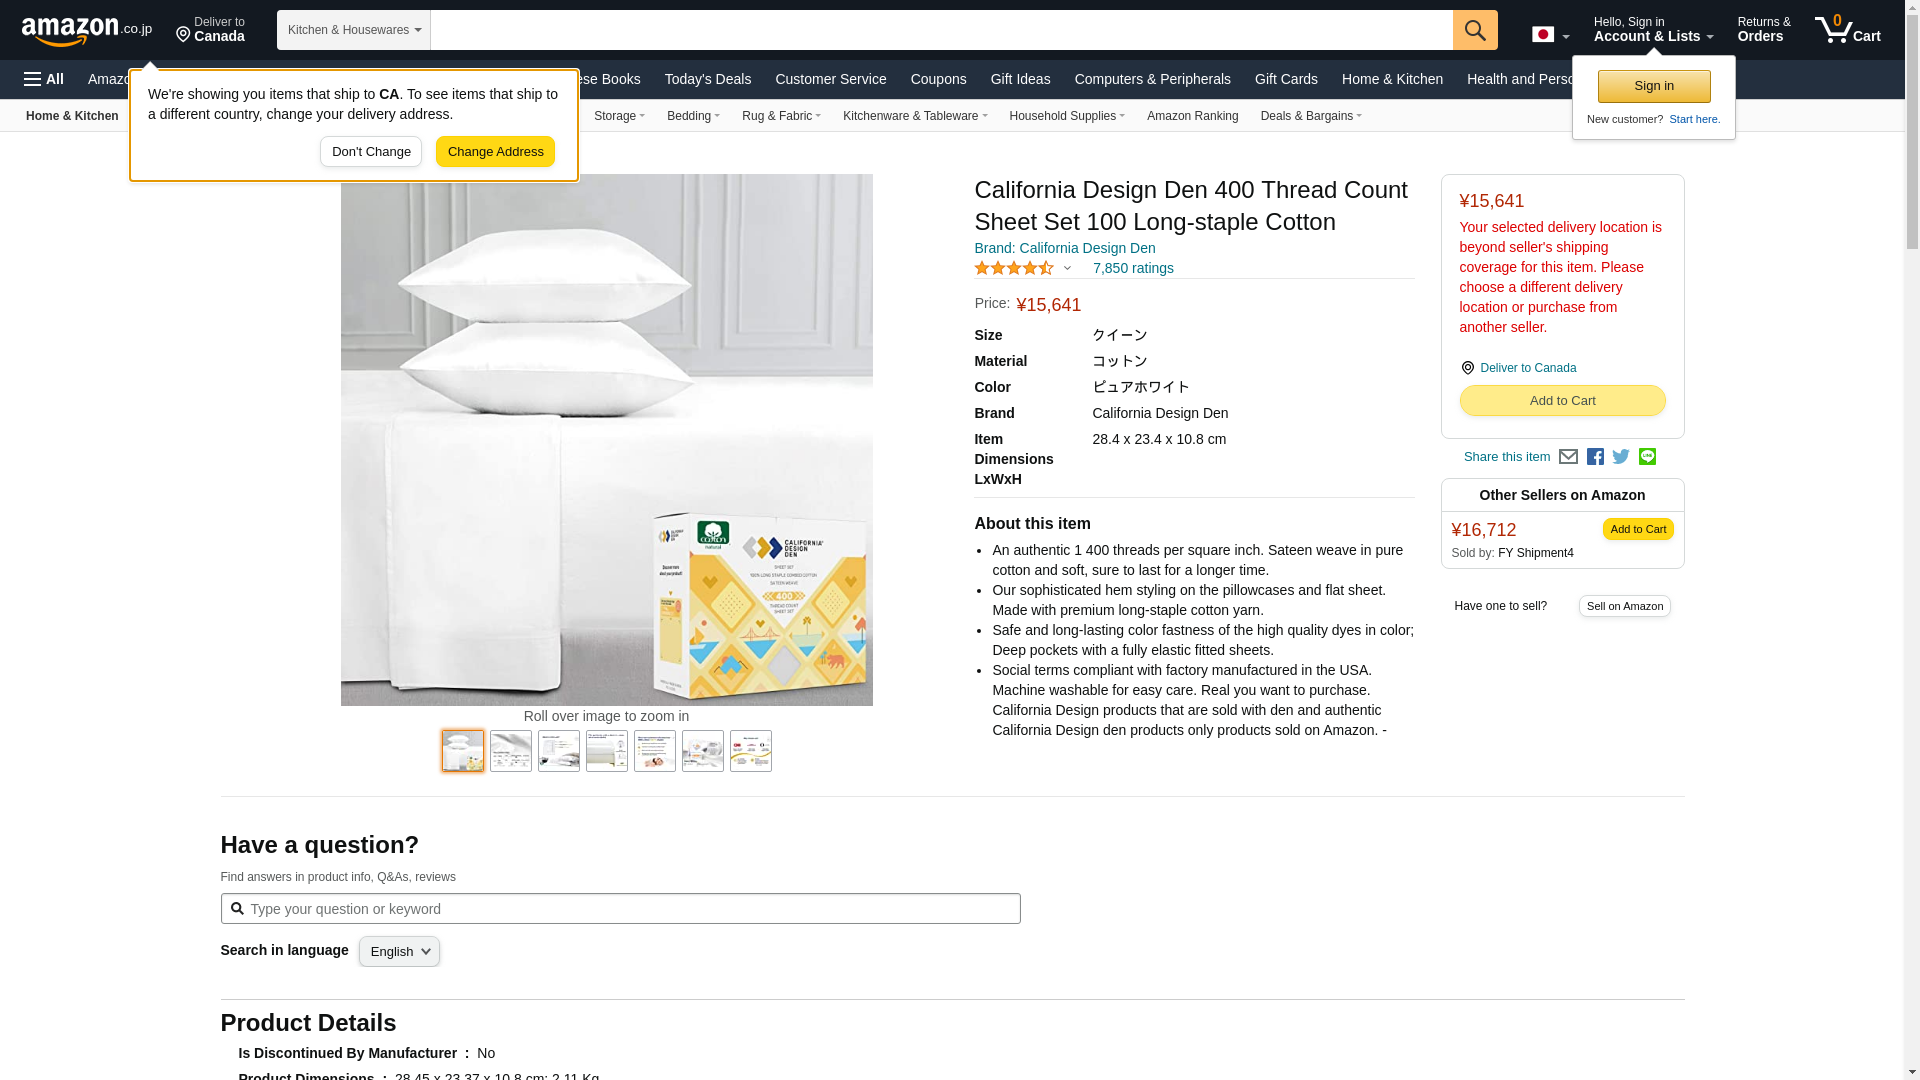This screenshot has width=1920, height=1080.
Task: Click the search magnifier button
Action: [1475, 30]
